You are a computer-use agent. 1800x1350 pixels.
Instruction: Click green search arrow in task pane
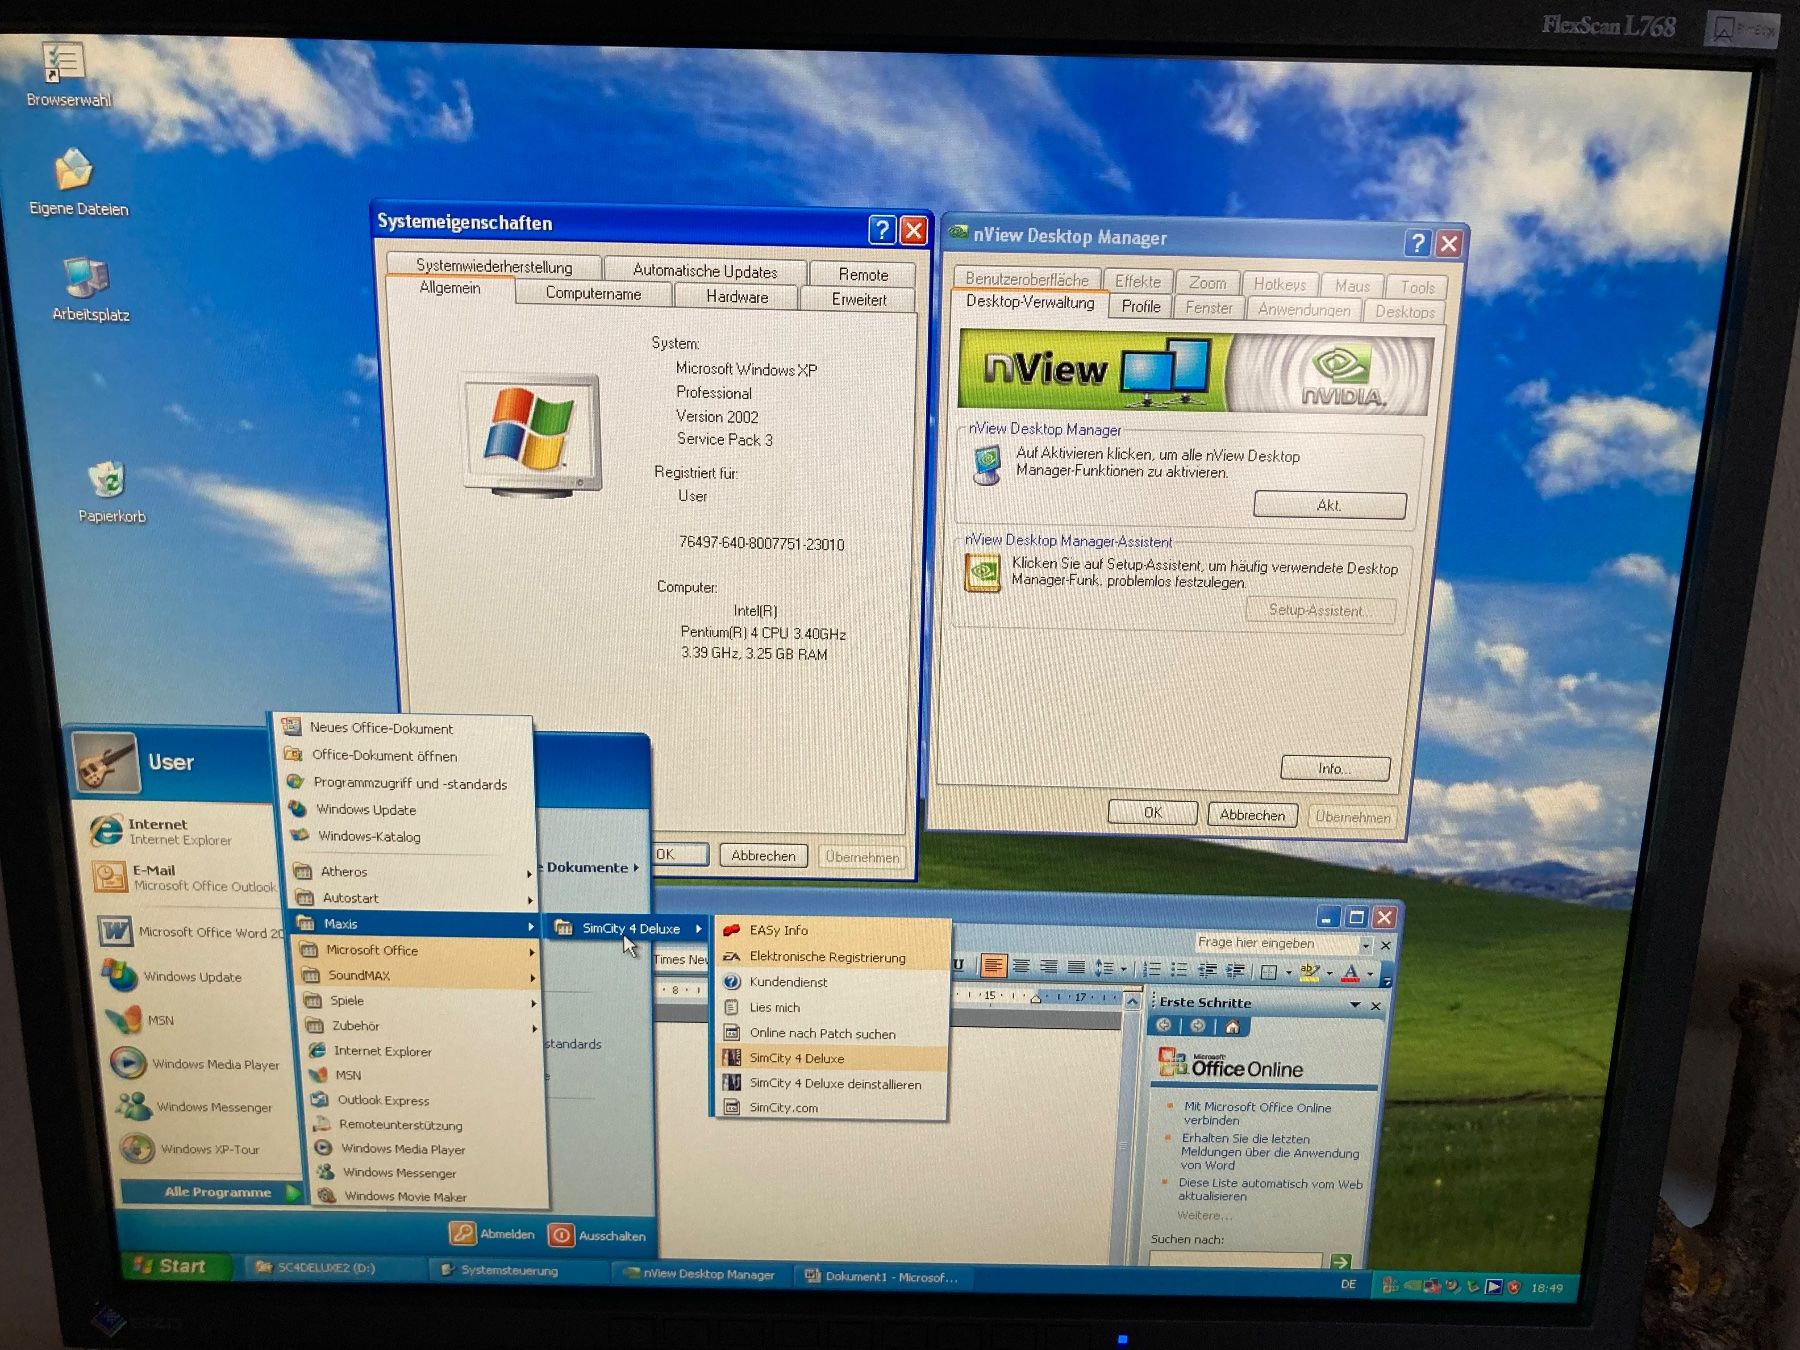click(1341, 1262)
